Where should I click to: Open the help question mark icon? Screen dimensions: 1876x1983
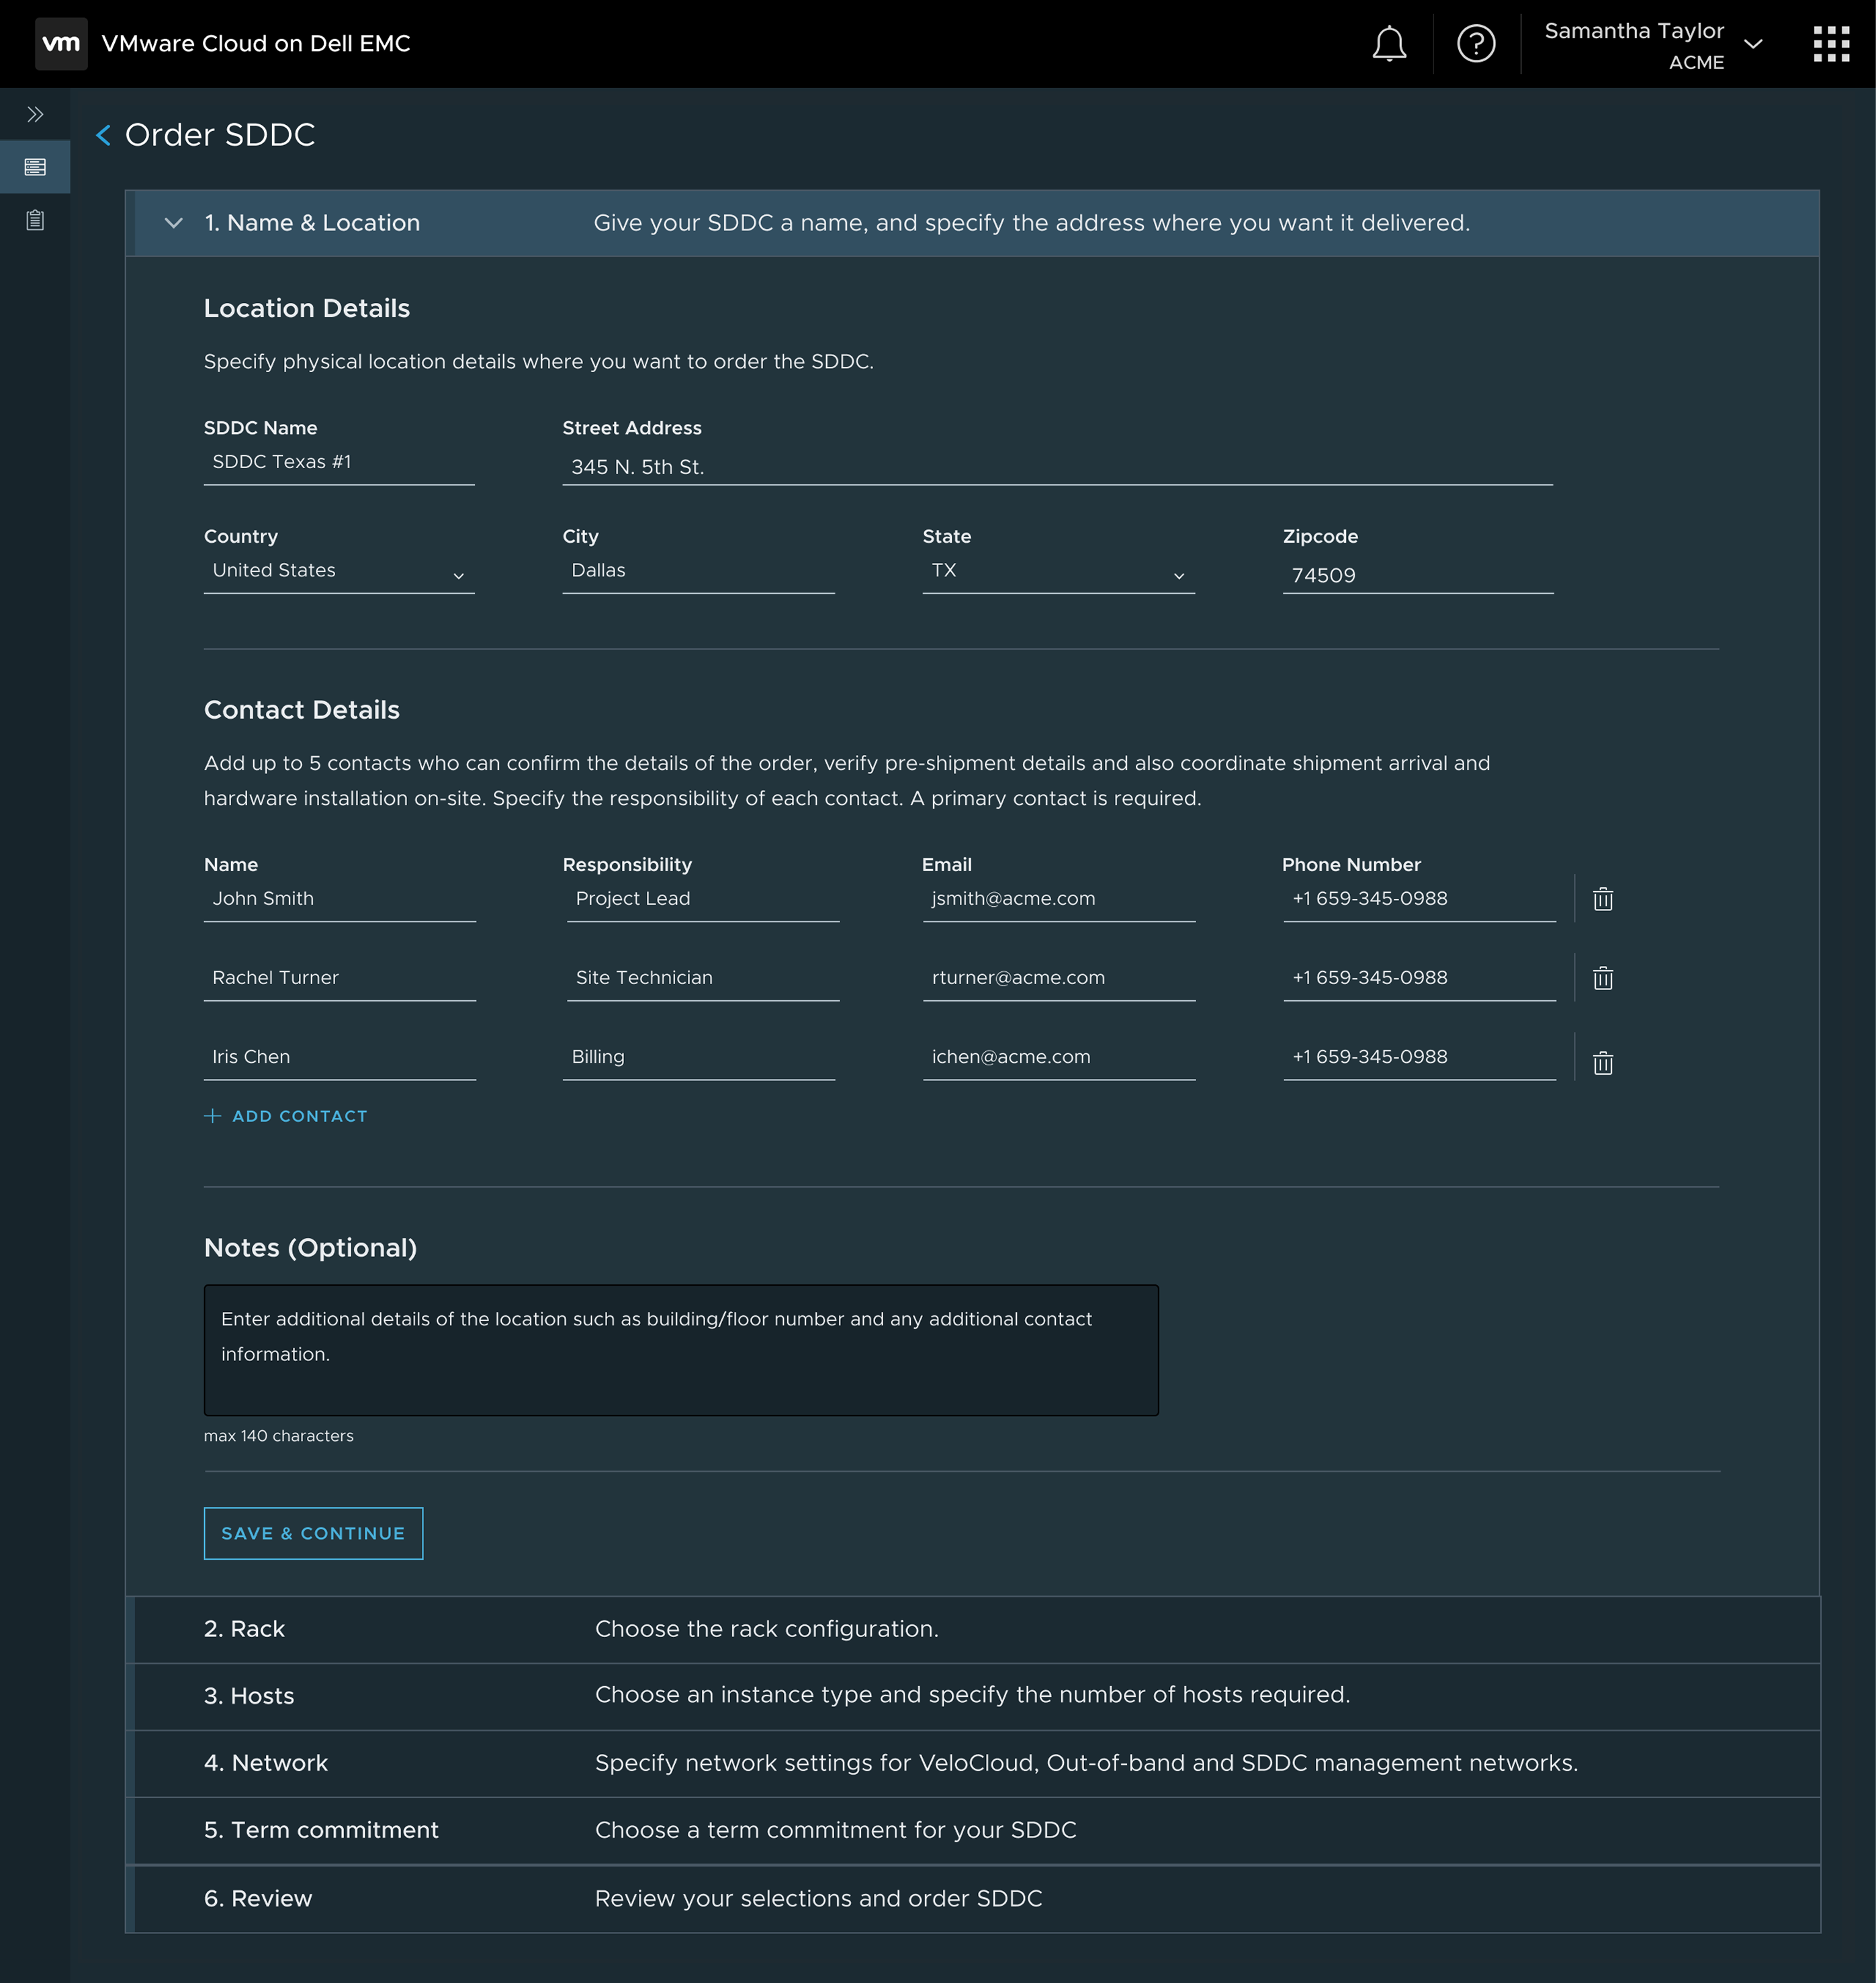pyautogui.click(x=1476, y=44)
